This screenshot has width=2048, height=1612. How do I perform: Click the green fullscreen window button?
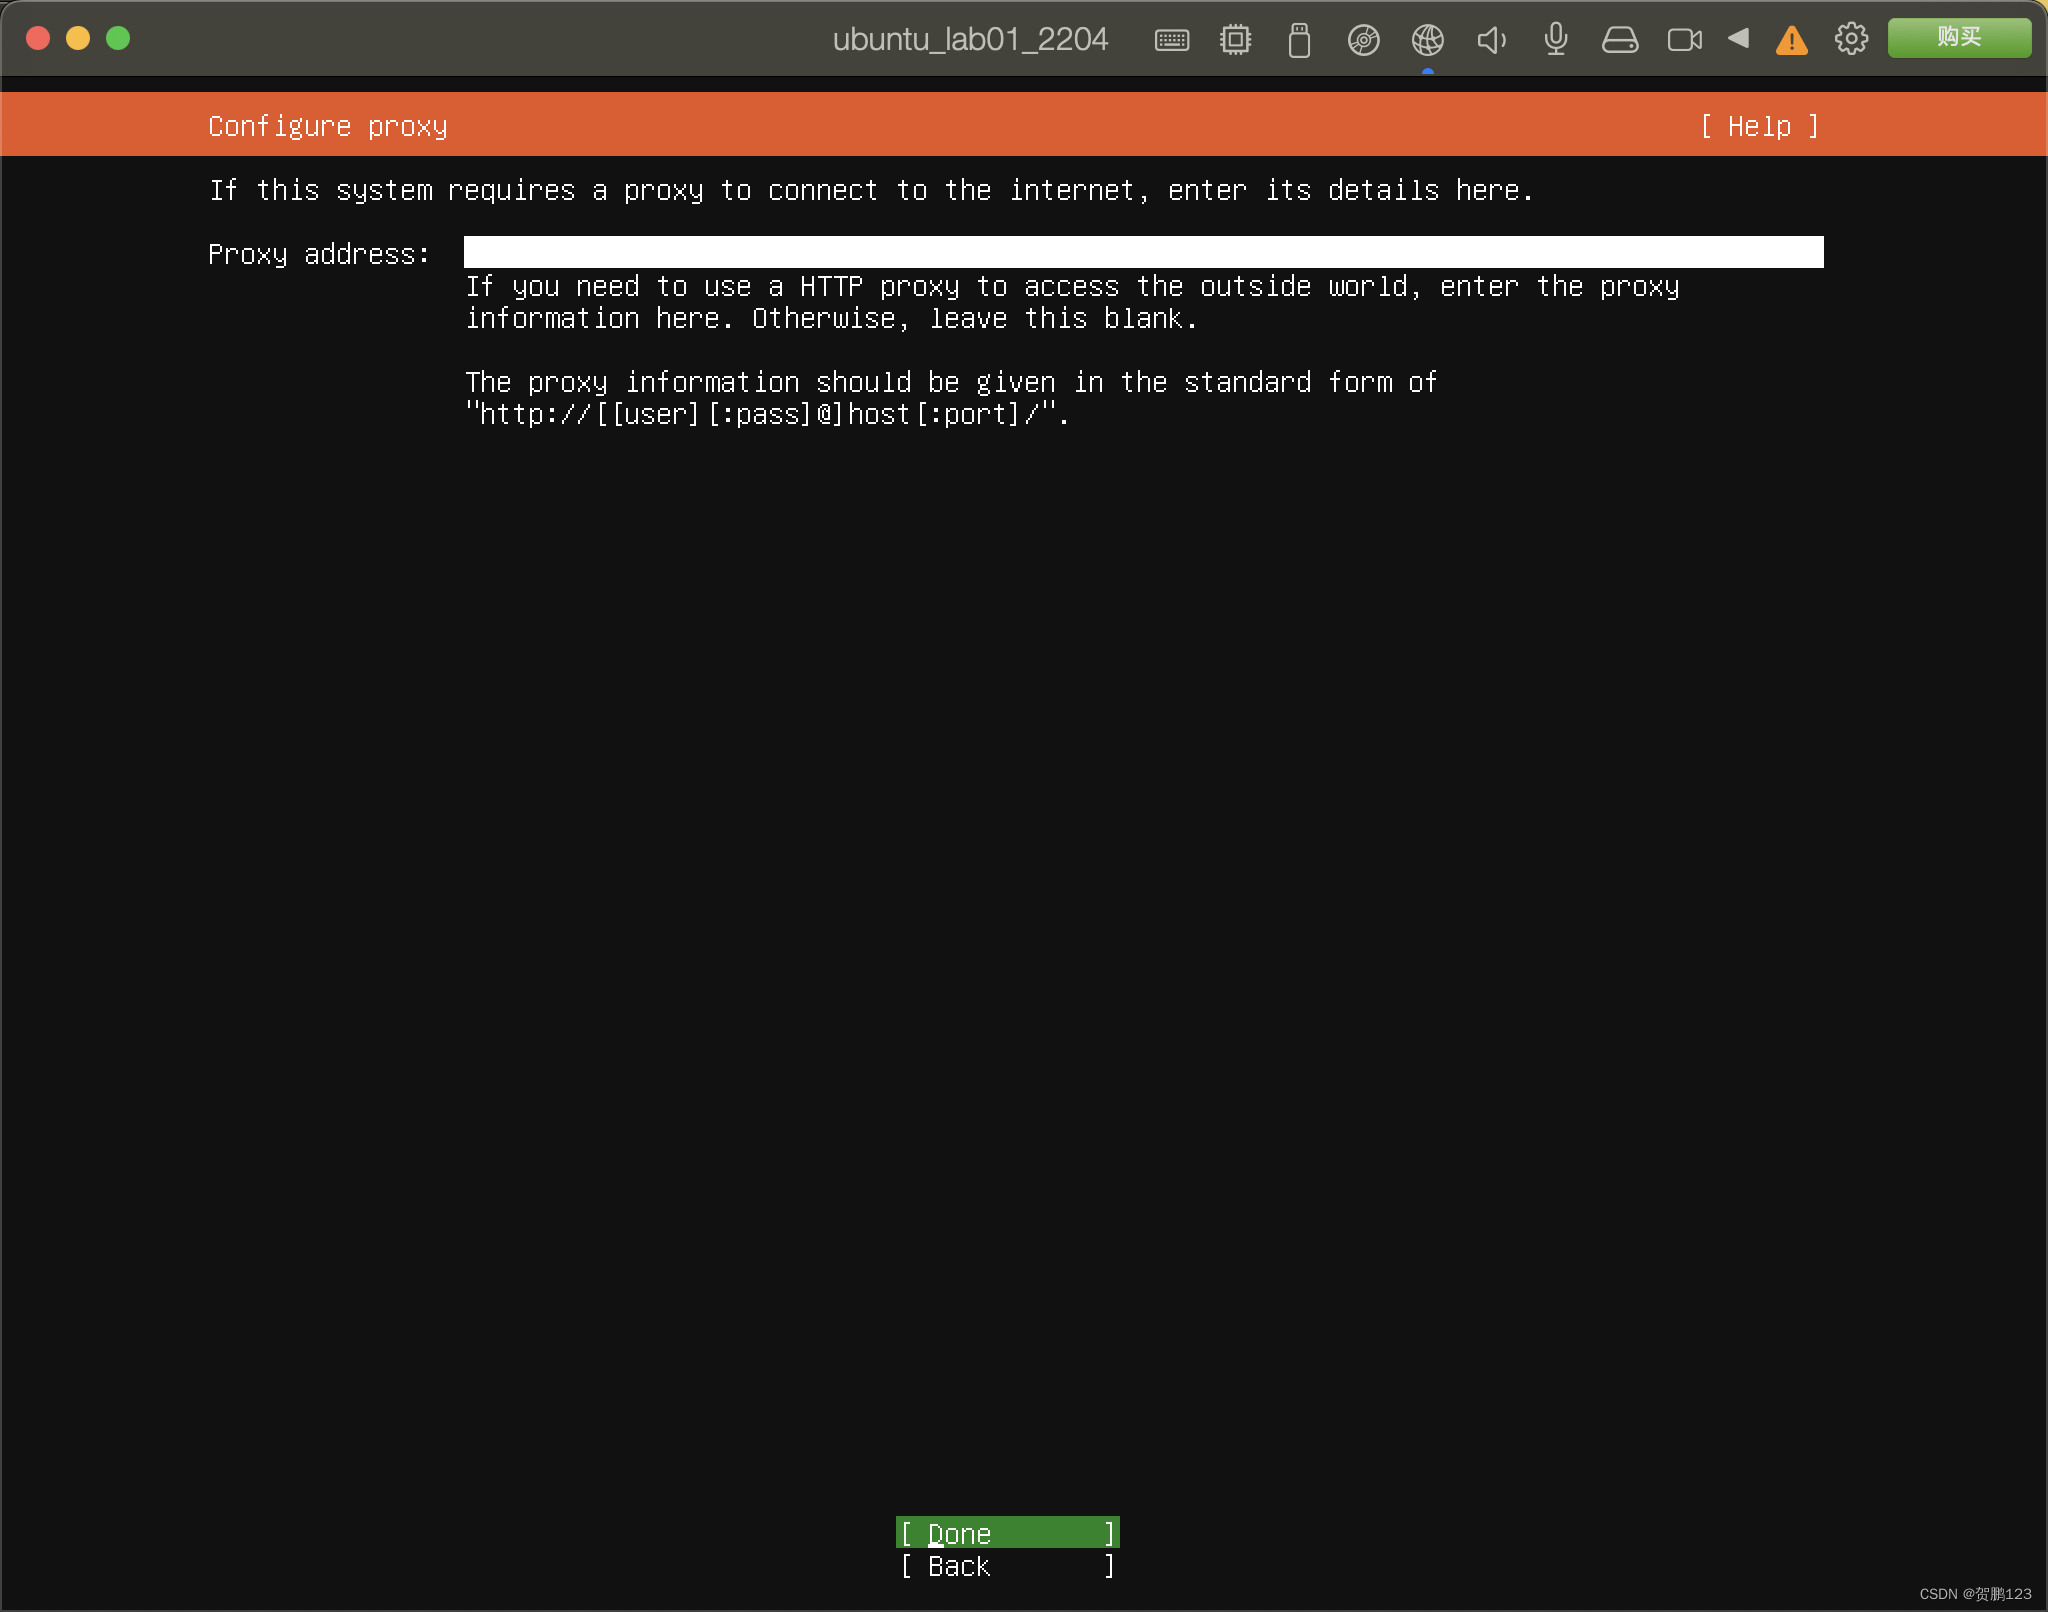pos(118,38)
